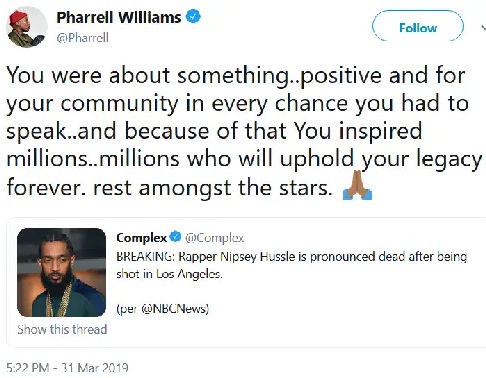Select the main tweet text body
The width and height of the screenshot is (486, 378).
(244, 131)
